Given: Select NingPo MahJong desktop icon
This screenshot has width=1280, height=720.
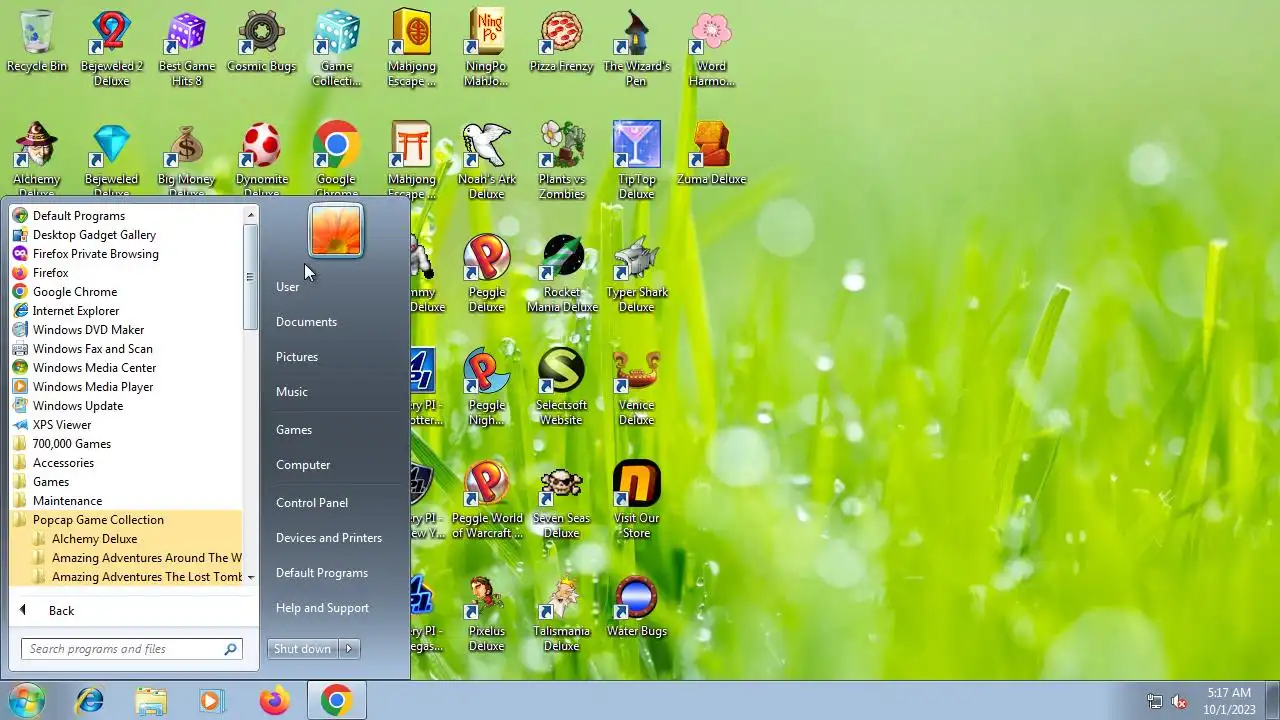Looking at the screenshot, I should 487,48.
